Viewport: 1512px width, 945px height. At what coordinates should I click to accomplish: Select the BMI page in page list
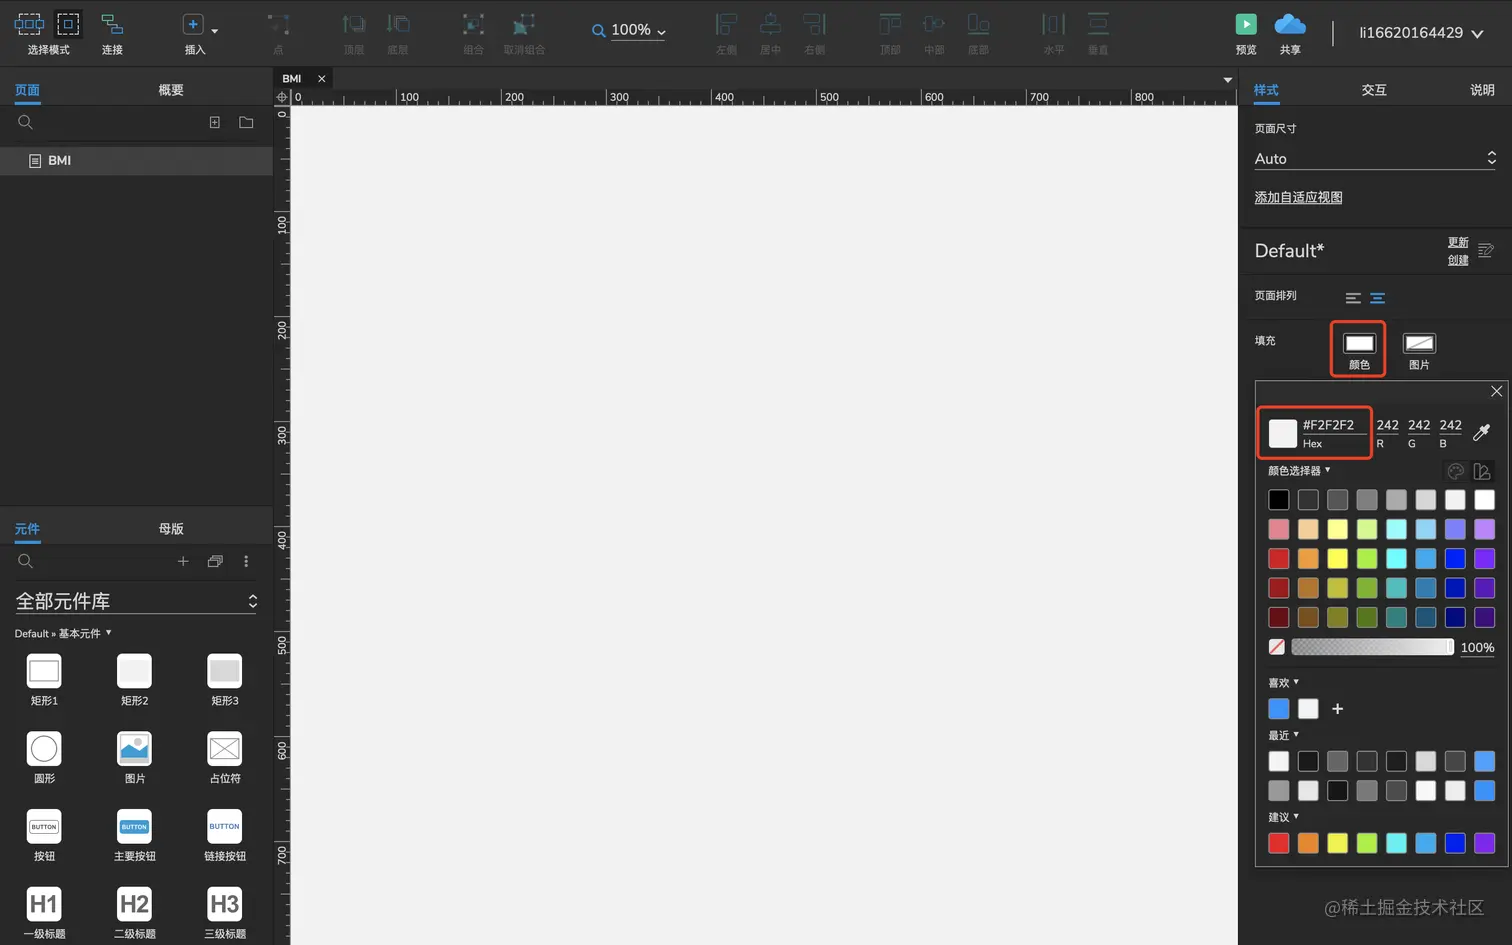click(x=136, y=160)
